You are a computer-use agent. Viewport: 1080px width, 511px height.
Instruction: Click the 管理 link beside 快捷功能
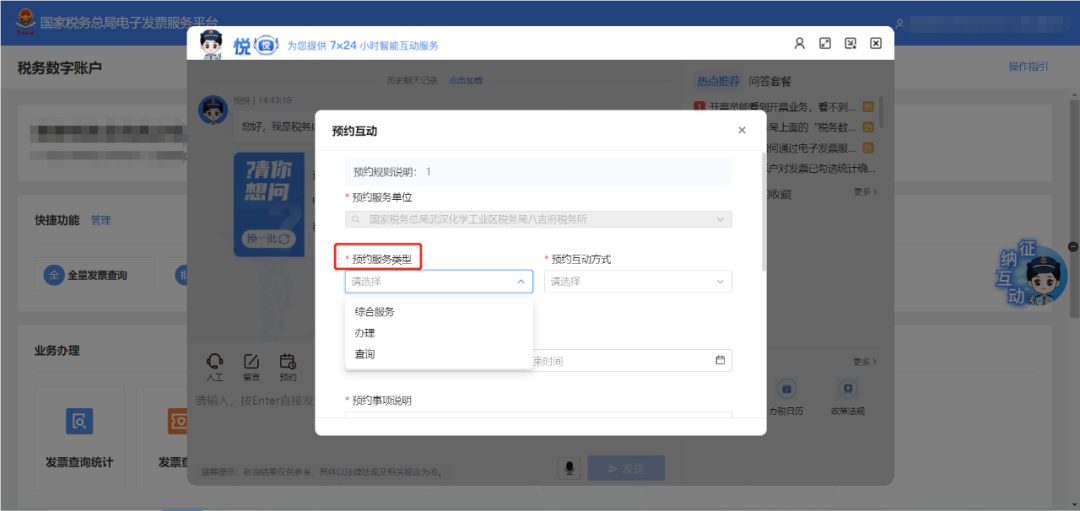[x=101, y=220]
